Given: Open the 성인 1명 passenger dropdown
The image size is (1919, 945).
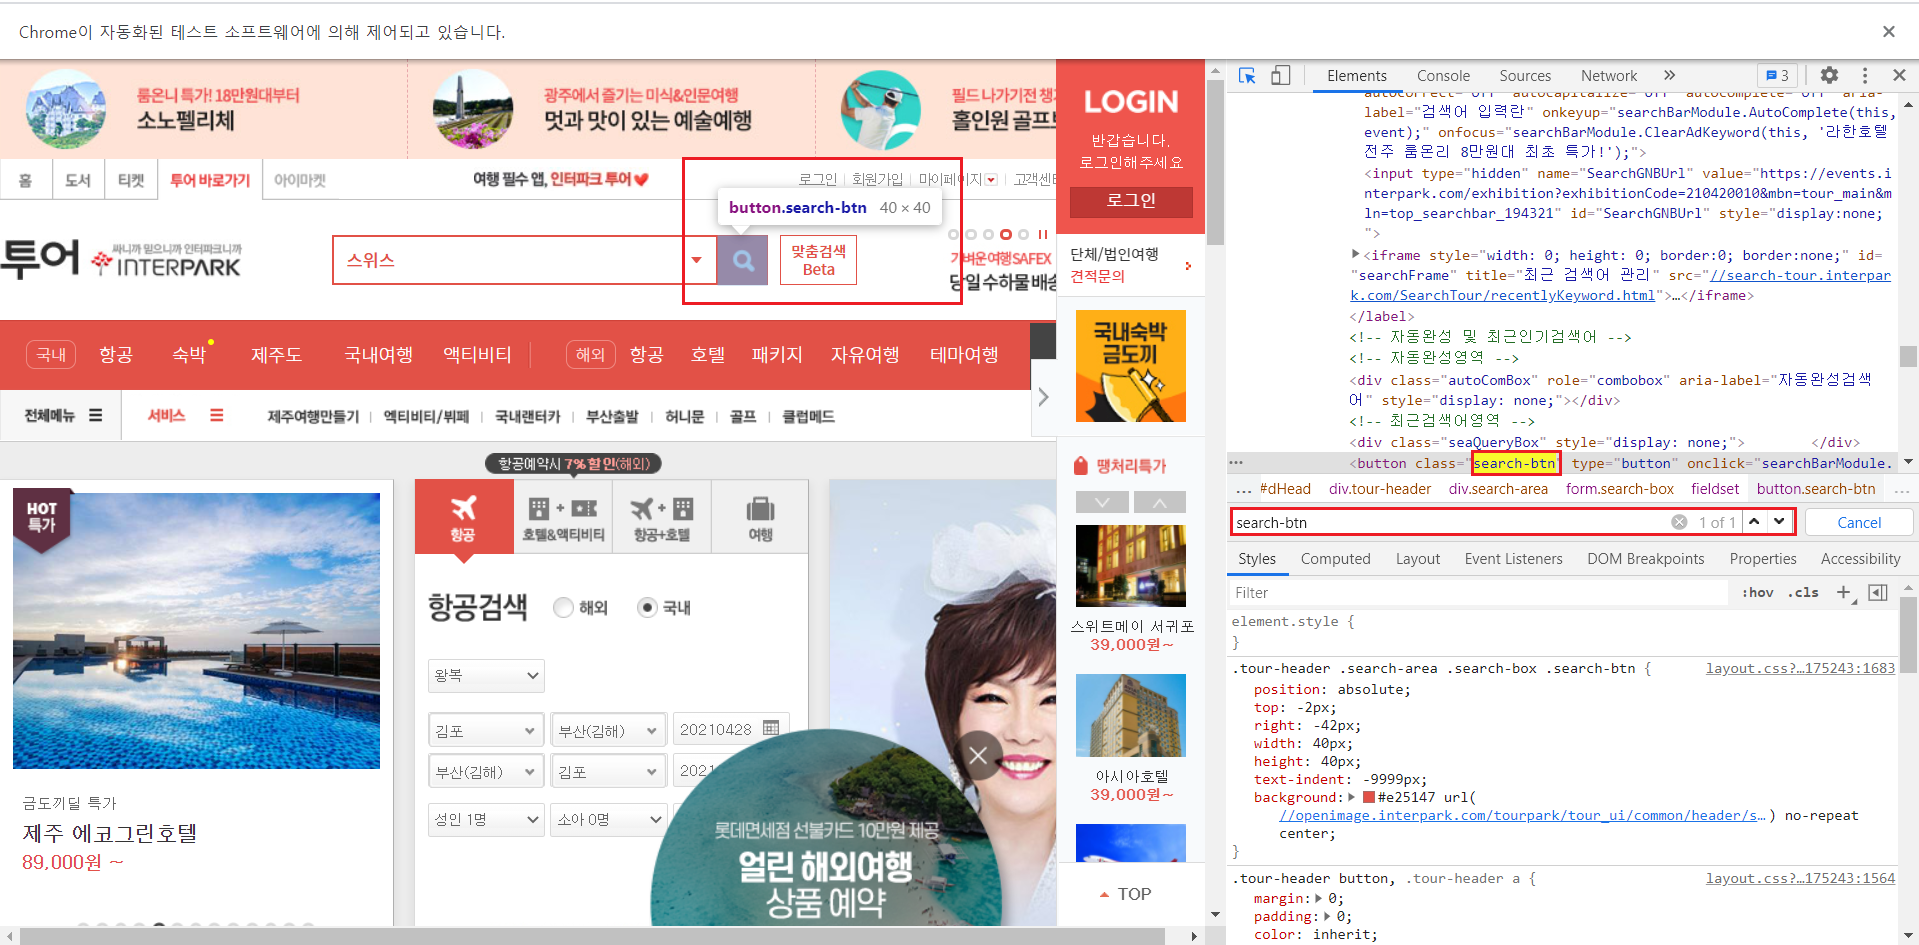Looking at the screenshot, I should (486, 819).
